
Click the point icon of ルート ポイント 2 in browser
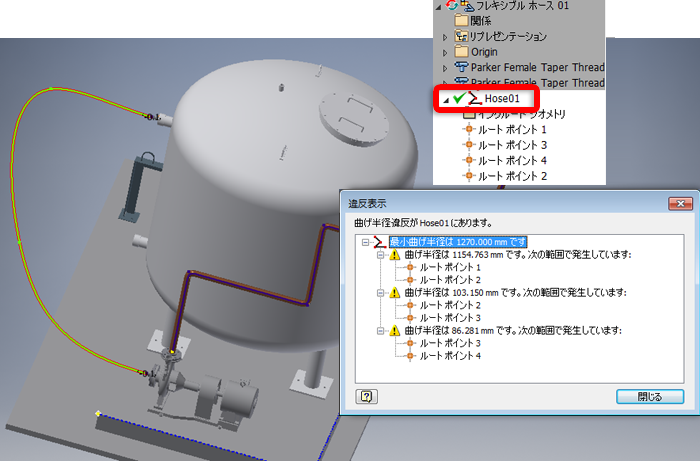[469, 175]
